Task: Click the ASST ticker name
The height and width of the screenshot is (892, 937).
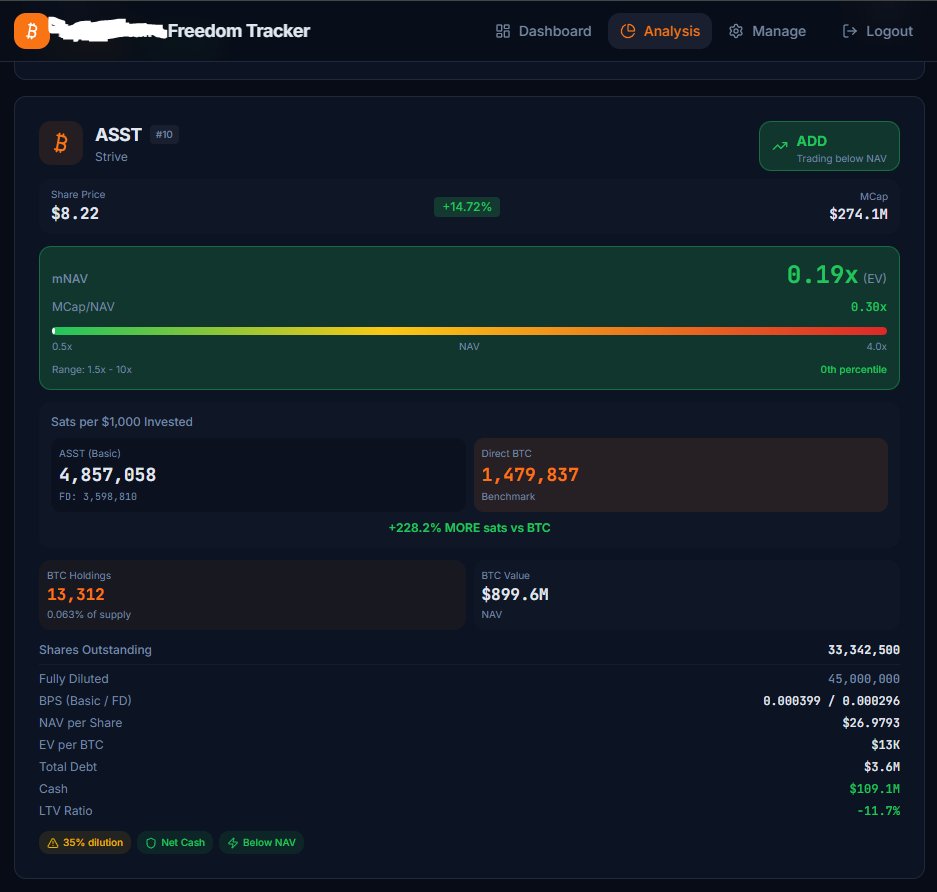Action: [x=118, y=134]
